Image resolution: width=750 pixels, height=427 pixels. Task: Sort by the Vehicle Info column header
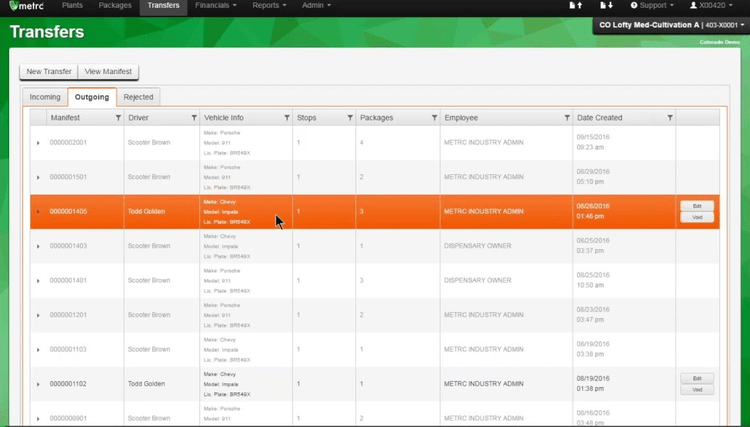click(223, 118)
